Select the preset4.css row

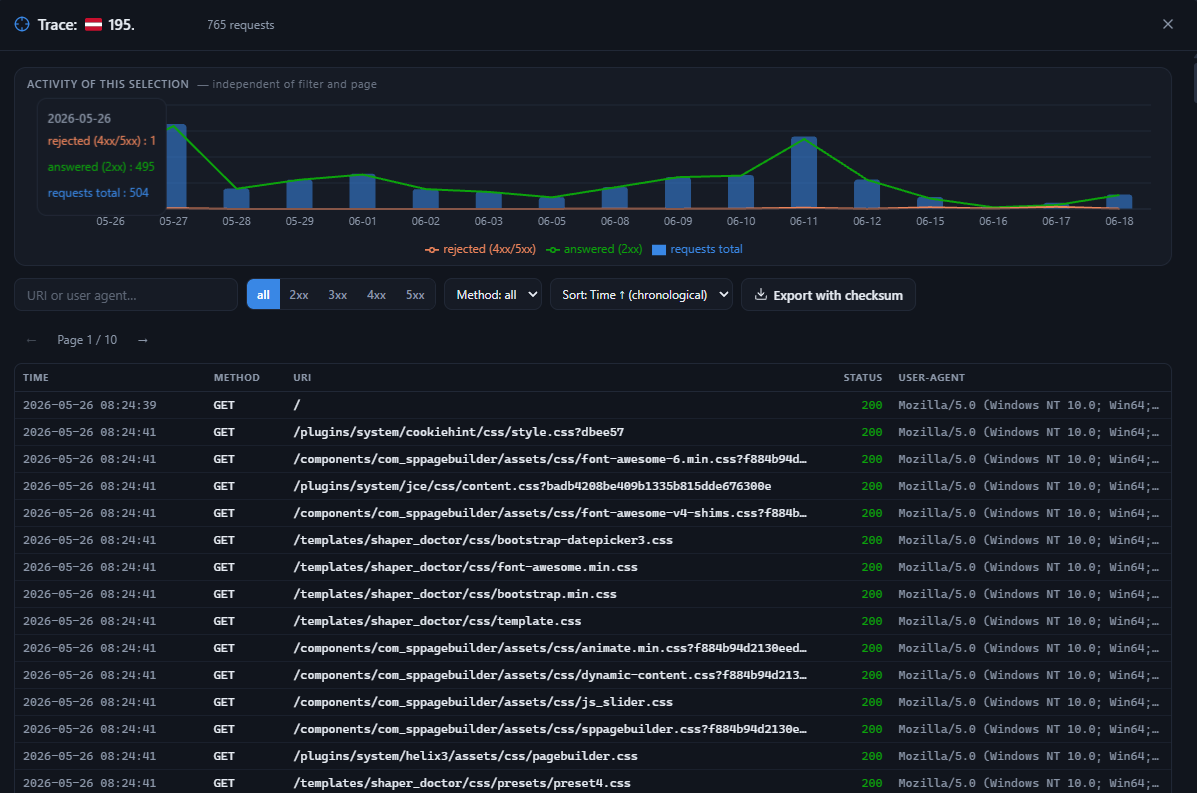tap(592, 783)
